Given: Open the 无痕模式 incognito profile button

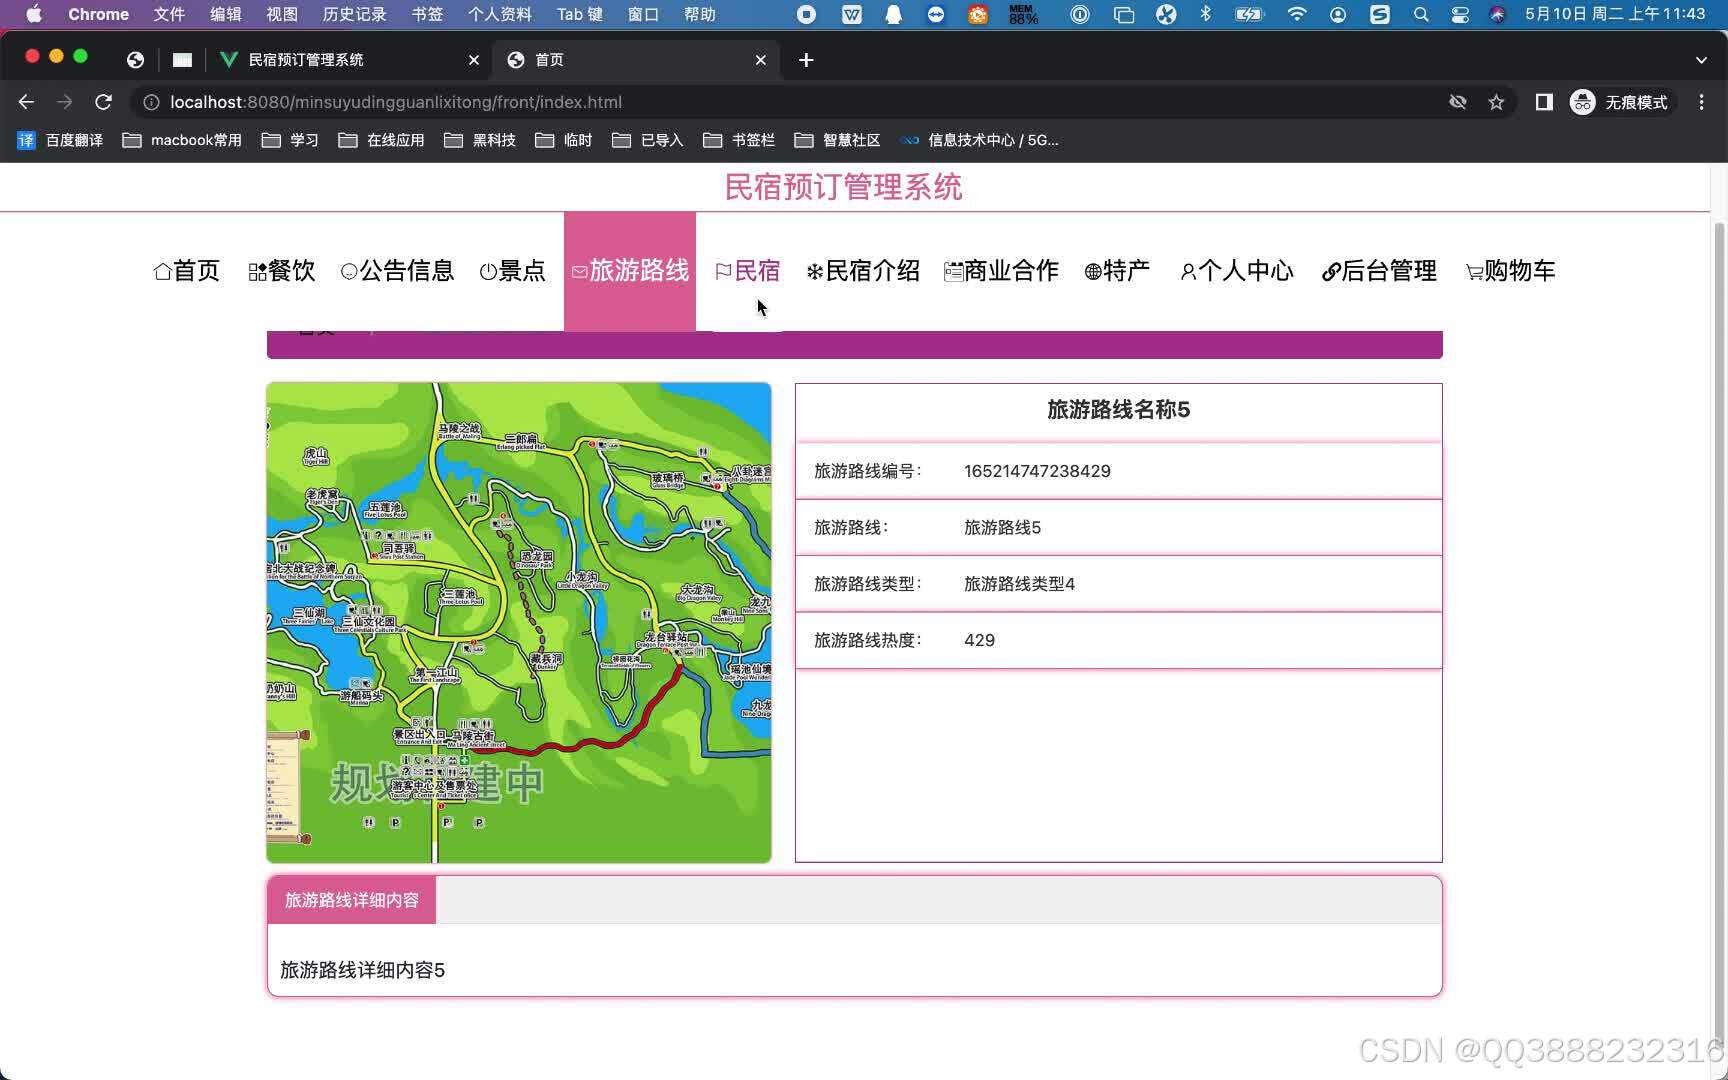Looking at the screenshot, I should [1620, 102].
